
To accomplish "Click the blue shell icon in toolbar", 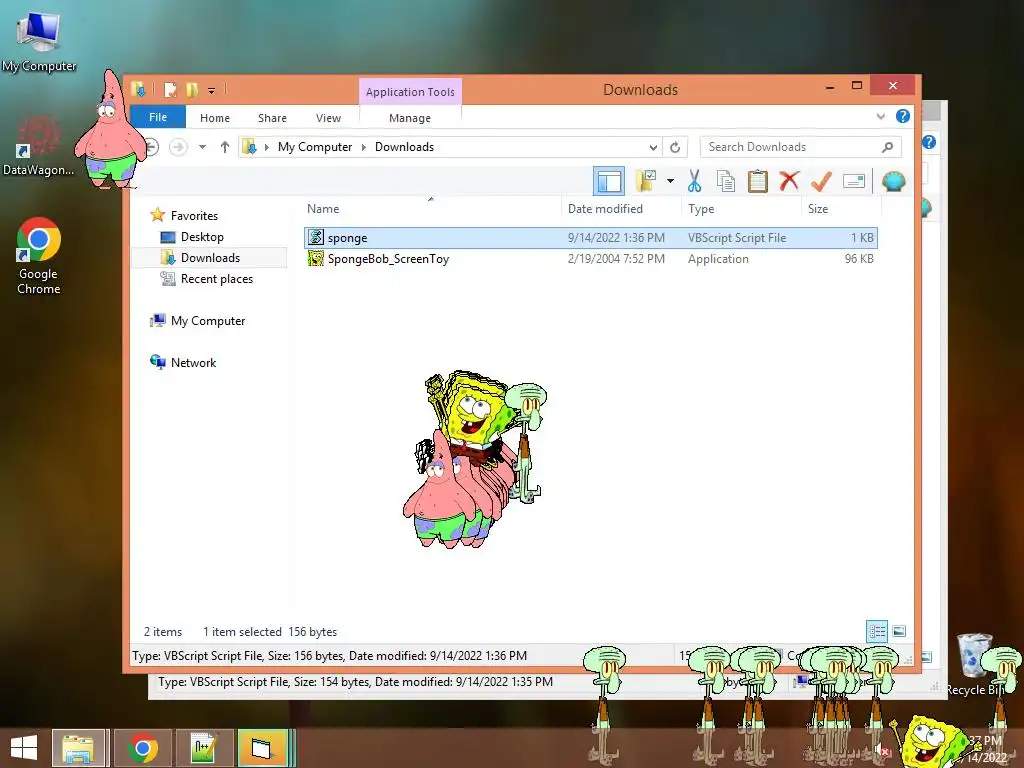I will 893,181.
